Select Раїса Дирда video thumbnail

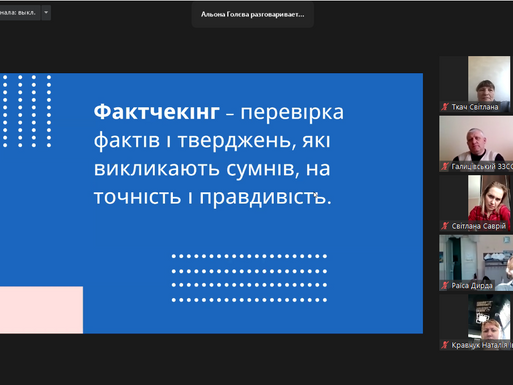pos(476,263)
